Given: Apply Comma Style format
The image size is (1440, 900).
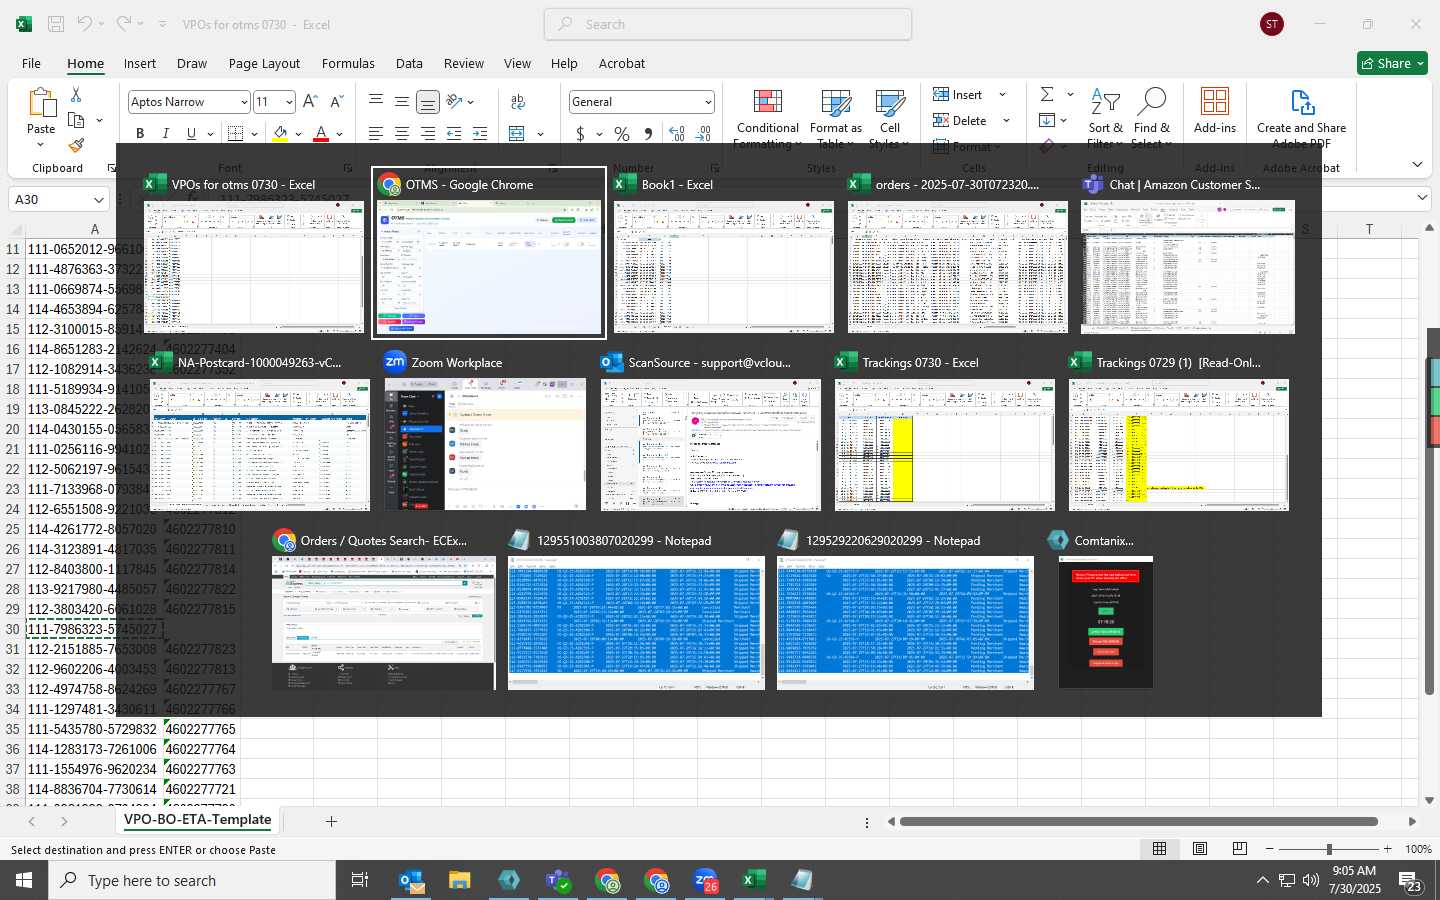Looking at the screenshot, I should click(648, 133).
